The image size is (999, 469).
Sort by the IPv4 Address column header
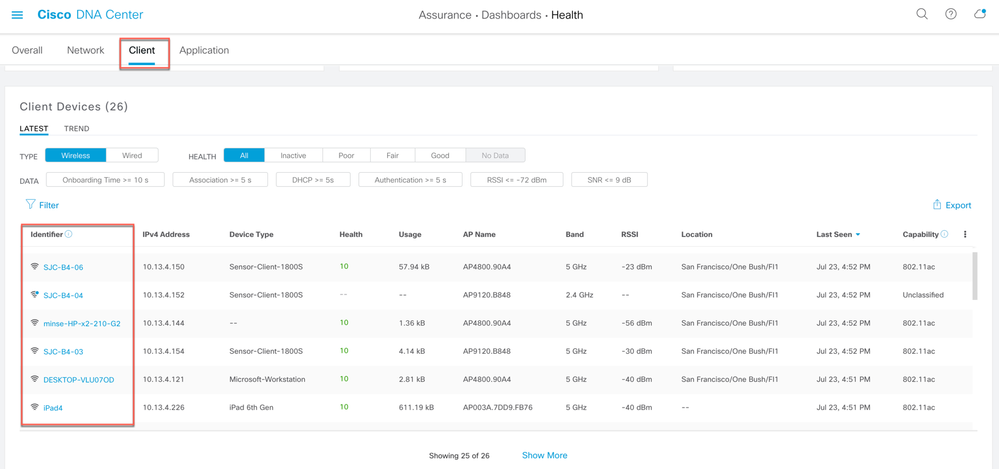tap(166, 234)
